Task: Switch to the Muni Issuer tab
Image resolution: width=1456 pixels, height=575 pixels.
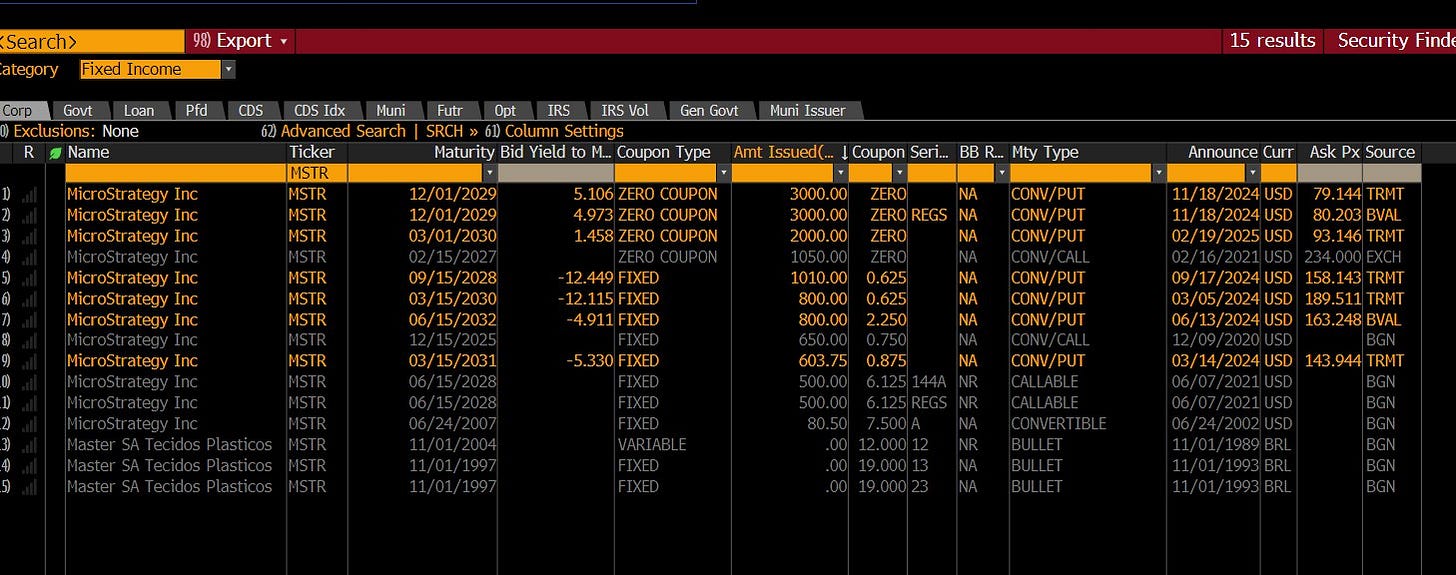Action: point(808,111)
